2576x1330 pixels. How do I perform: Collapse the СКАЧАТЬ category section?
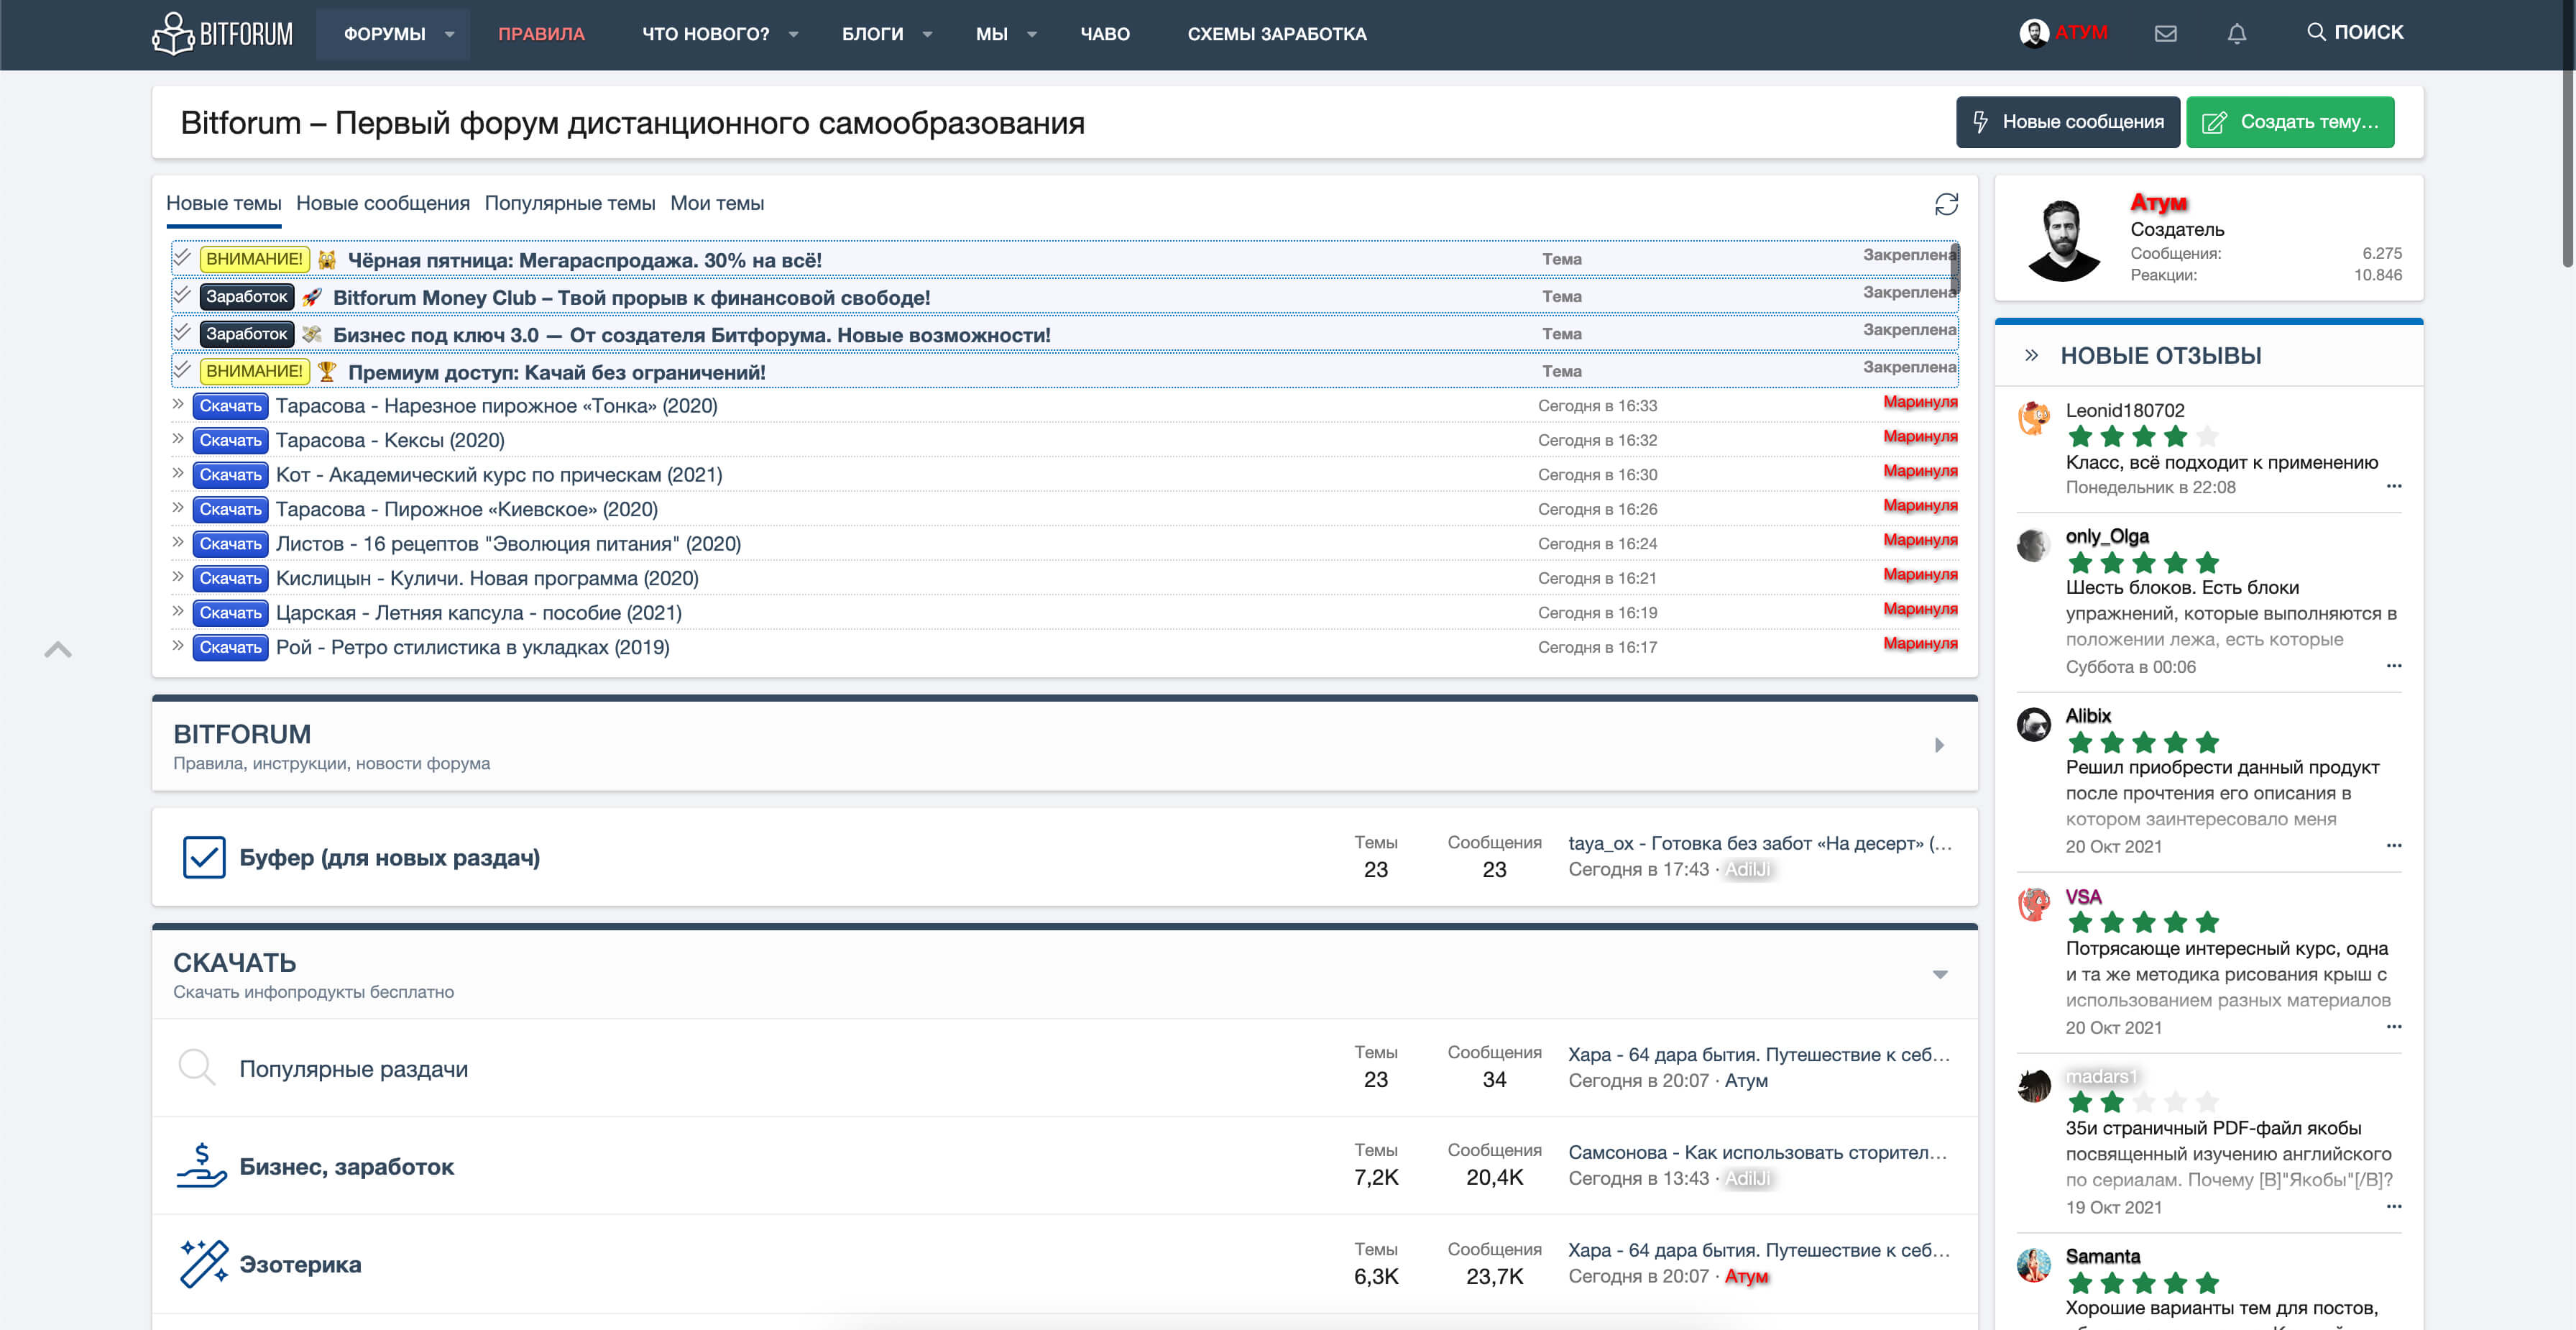click(1940, 974)
